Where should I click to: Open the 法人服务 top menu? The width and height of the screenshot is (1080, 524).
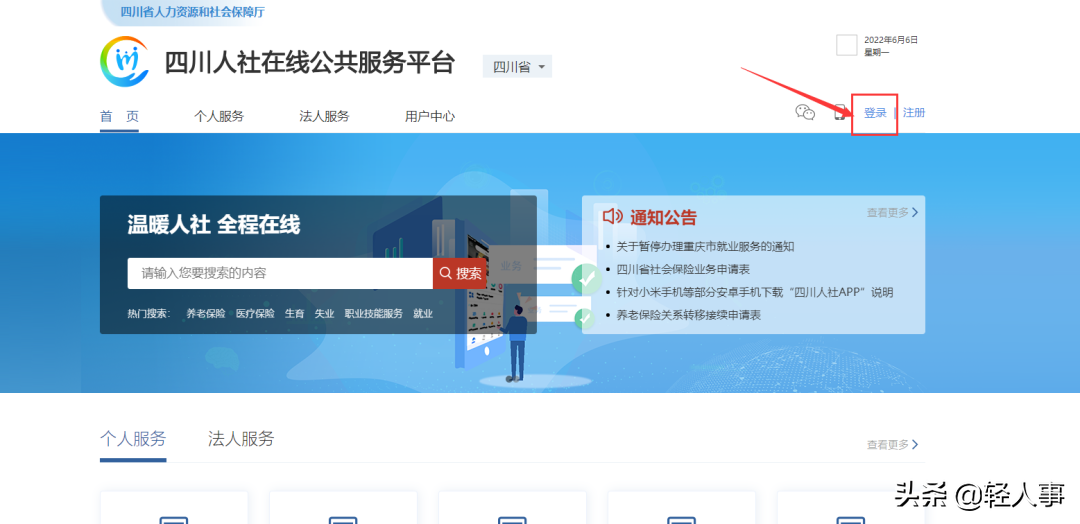point(324,116)
